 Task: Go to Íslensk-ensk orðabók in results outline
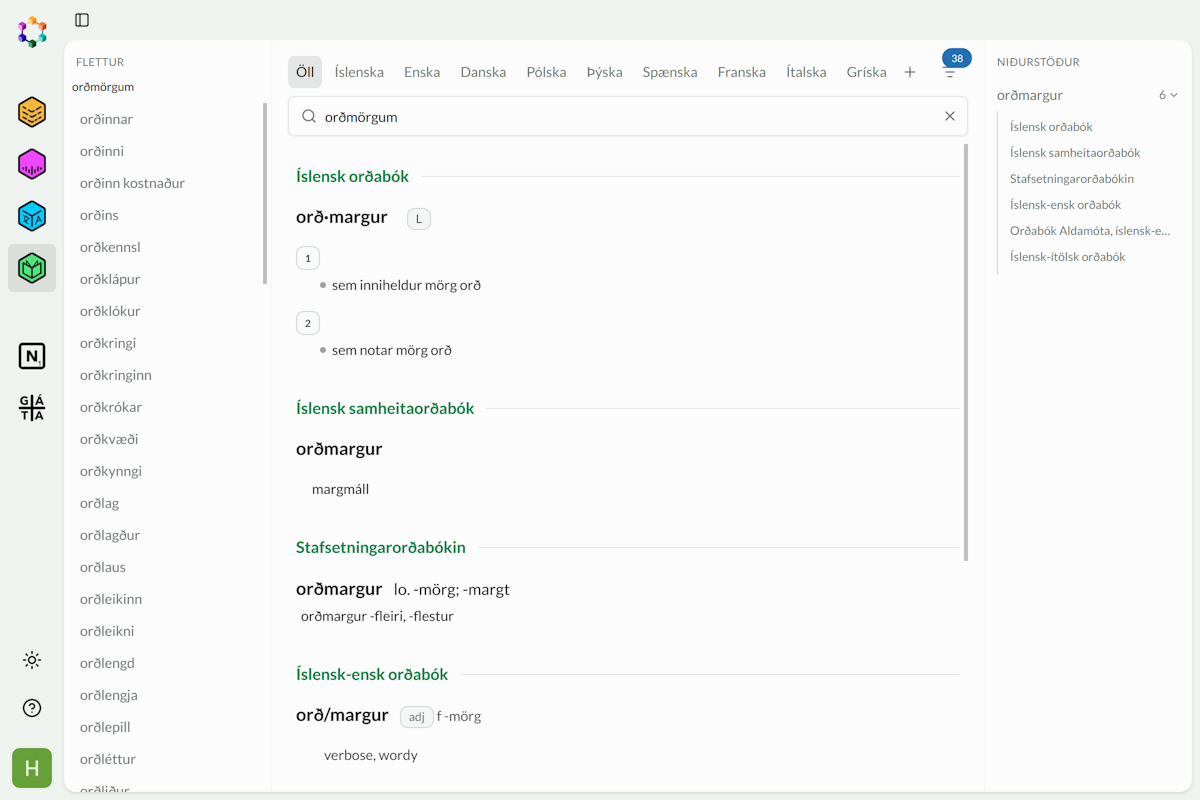tap(1066, 205)
